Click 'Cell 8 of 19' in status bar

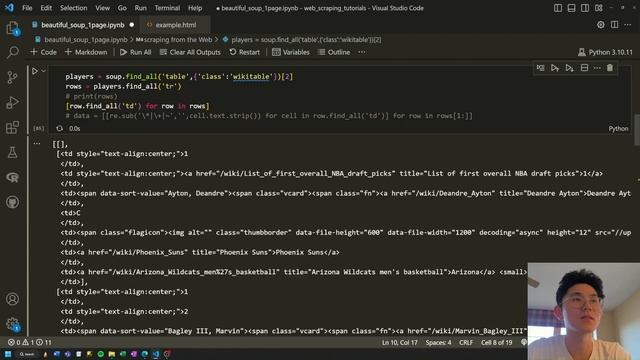click(496, 342)
